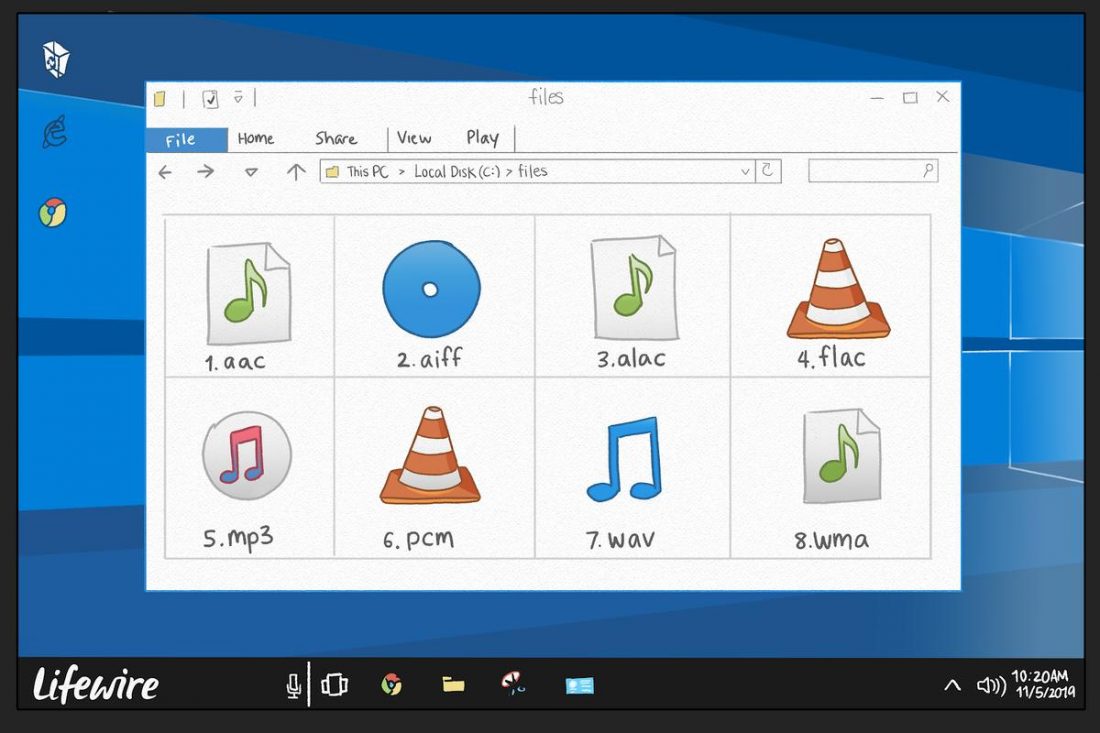This screenshot has width=1100, height=733.
Task: Expand the Quick Access Toolbar customization menu
Action: tap(238, 99)
